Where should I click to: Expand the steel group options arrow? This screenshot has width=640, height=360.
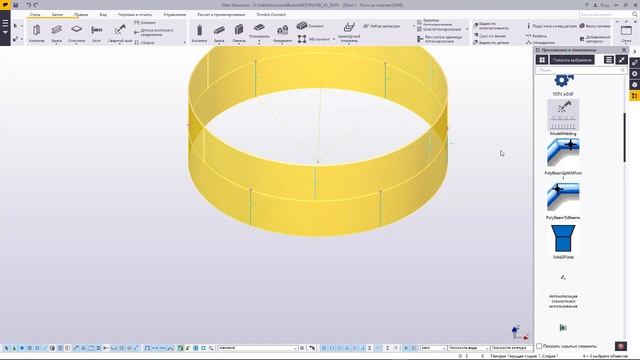click(184, 42)
